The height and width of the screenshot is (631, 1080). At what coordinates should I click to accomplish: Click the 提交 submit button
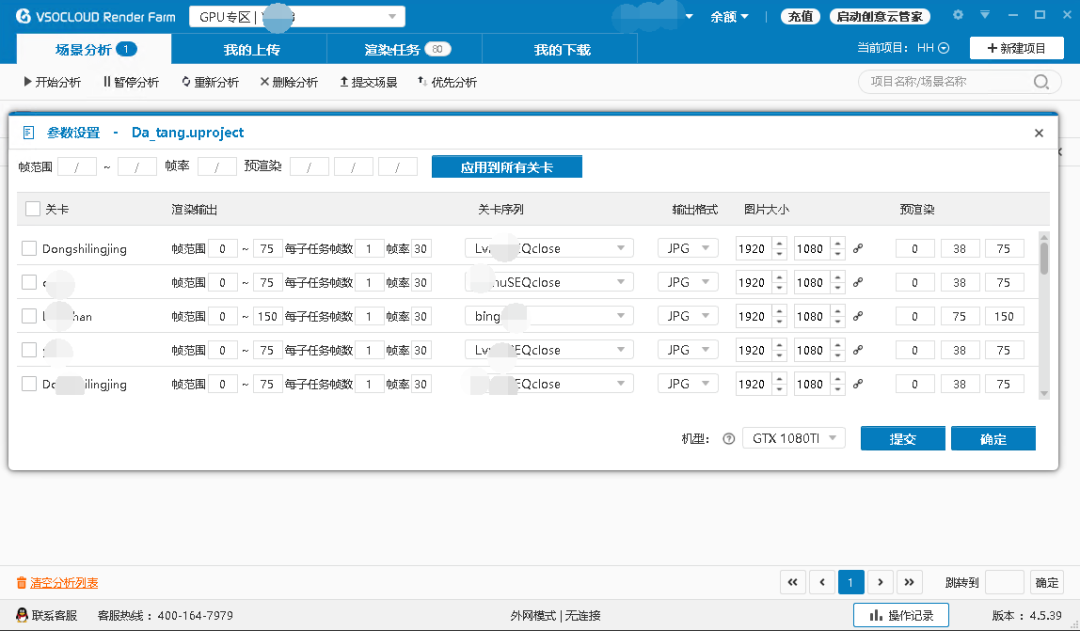(903, 439)
